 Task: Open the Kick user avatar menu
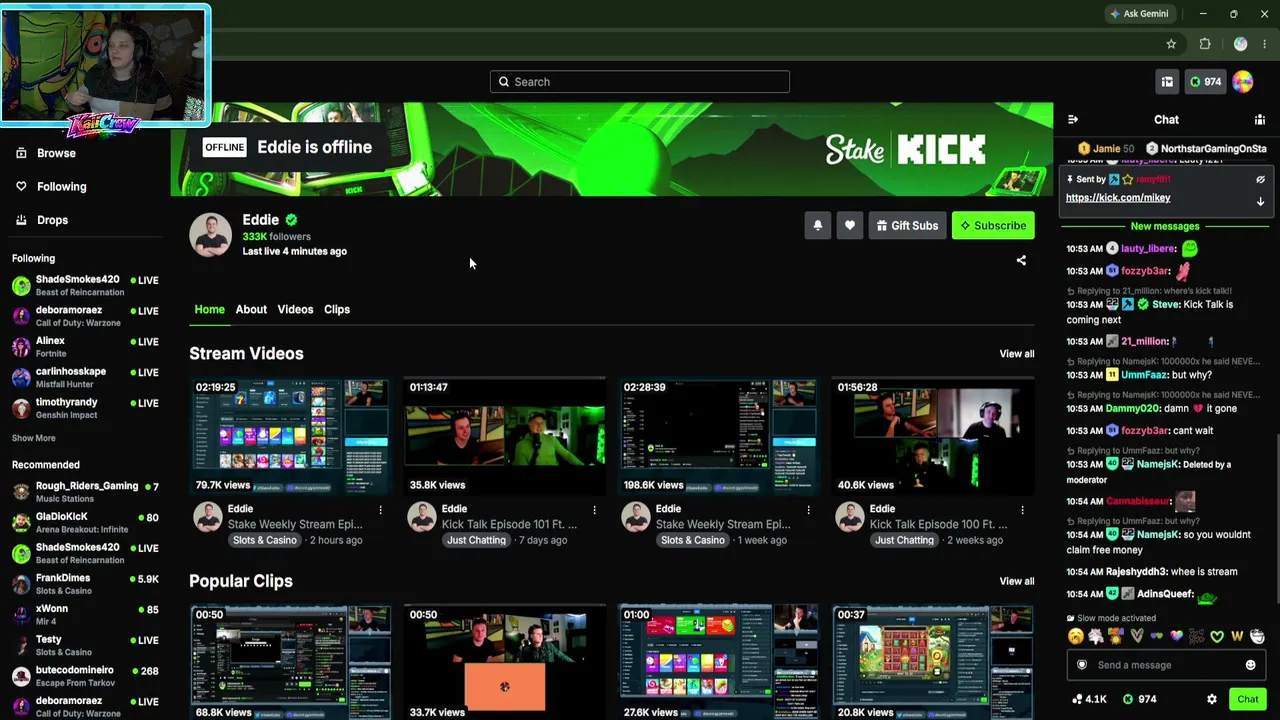[x=1243, y=82]
